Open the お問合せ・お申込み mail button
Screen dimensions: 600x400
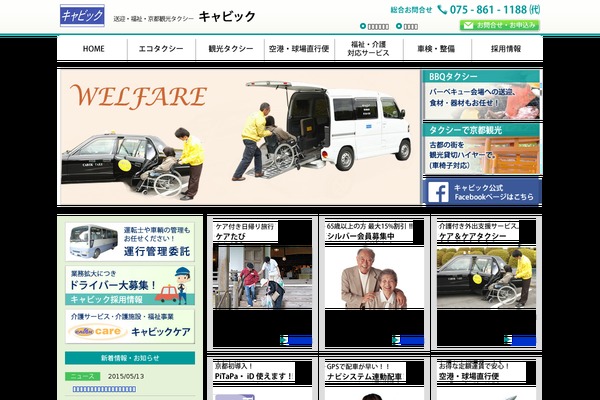[x=499, y=25]
